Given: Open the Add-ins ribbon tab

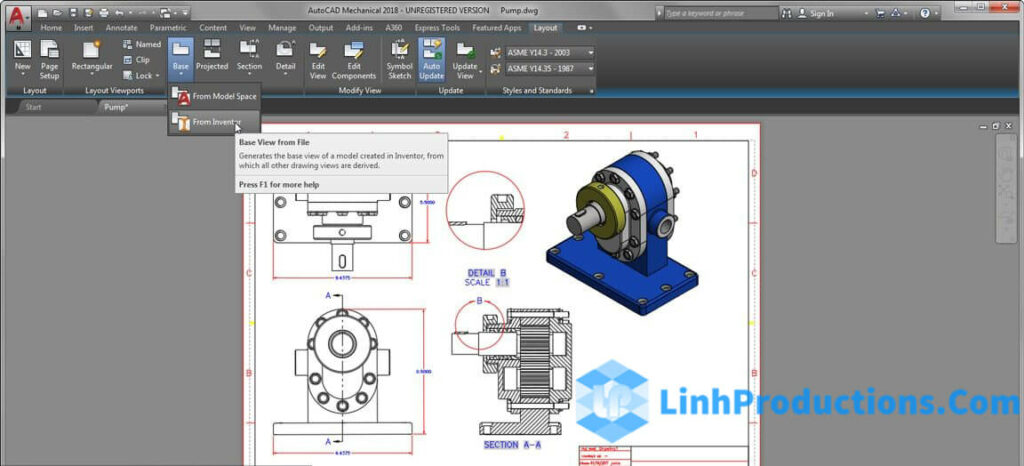Looking at the screenshot, I should point(359,28).
